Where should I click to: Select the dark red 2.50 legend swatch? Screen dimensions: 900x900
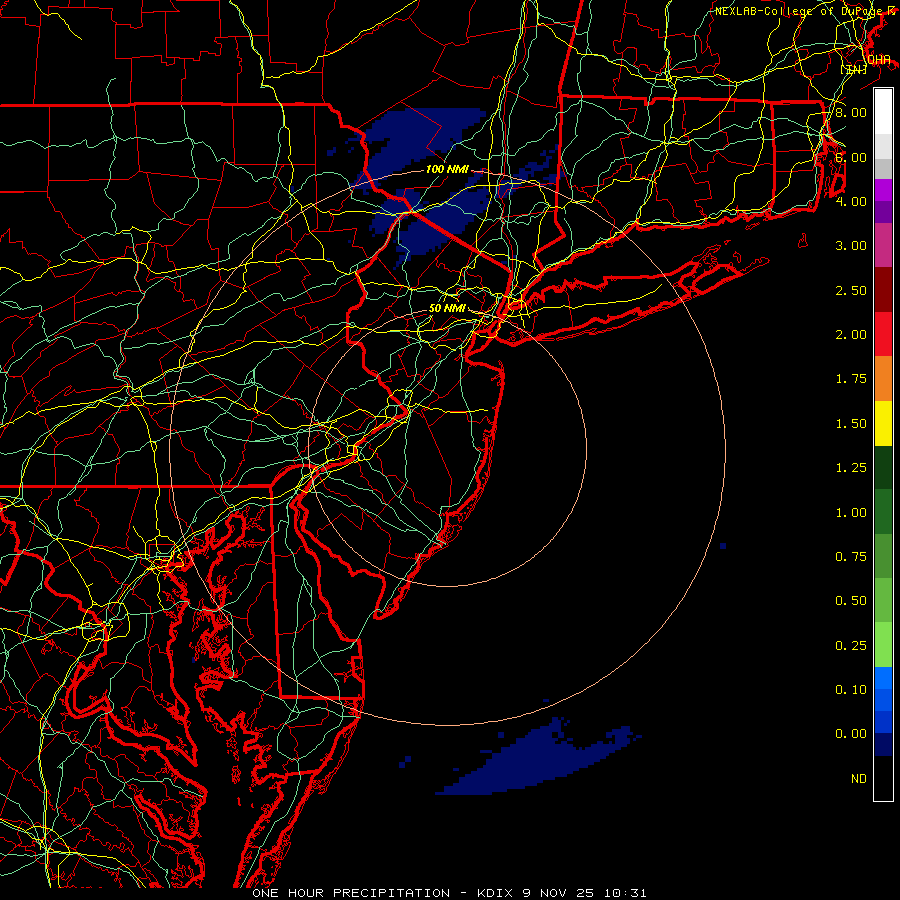click(883, 290)
